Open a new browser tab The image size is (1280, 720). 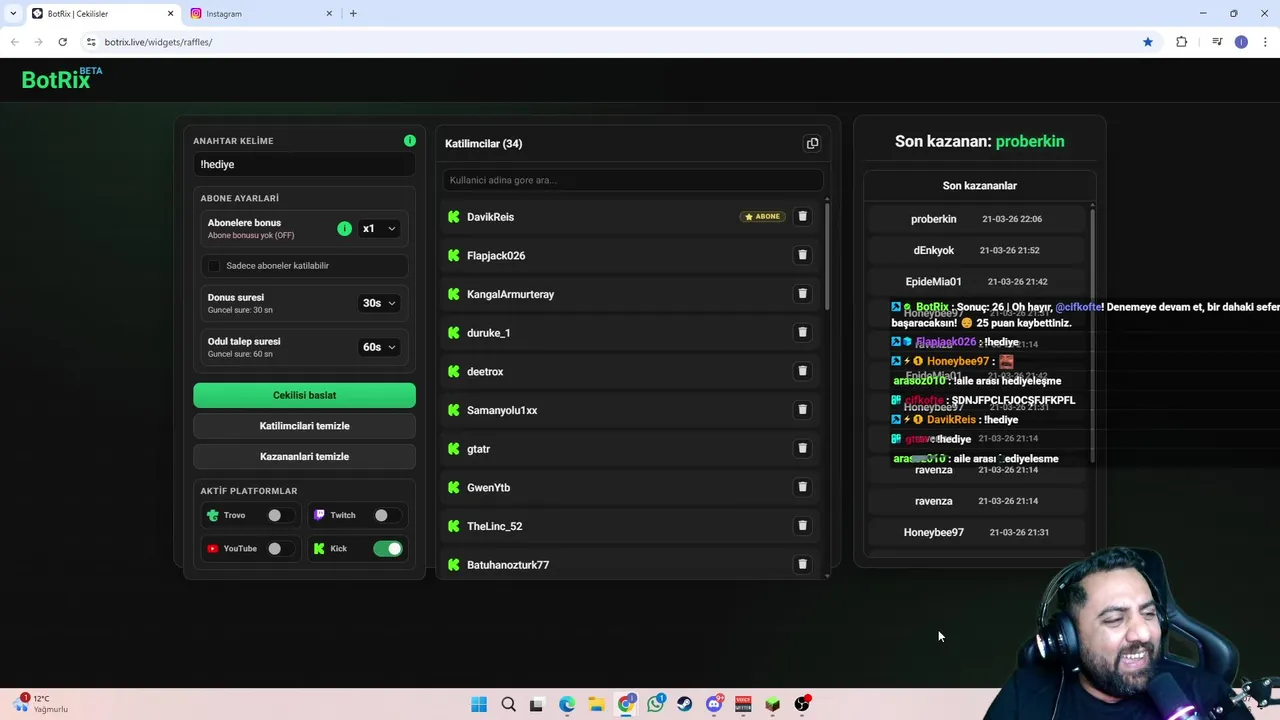pyautogui.click(x=353, y=13)
